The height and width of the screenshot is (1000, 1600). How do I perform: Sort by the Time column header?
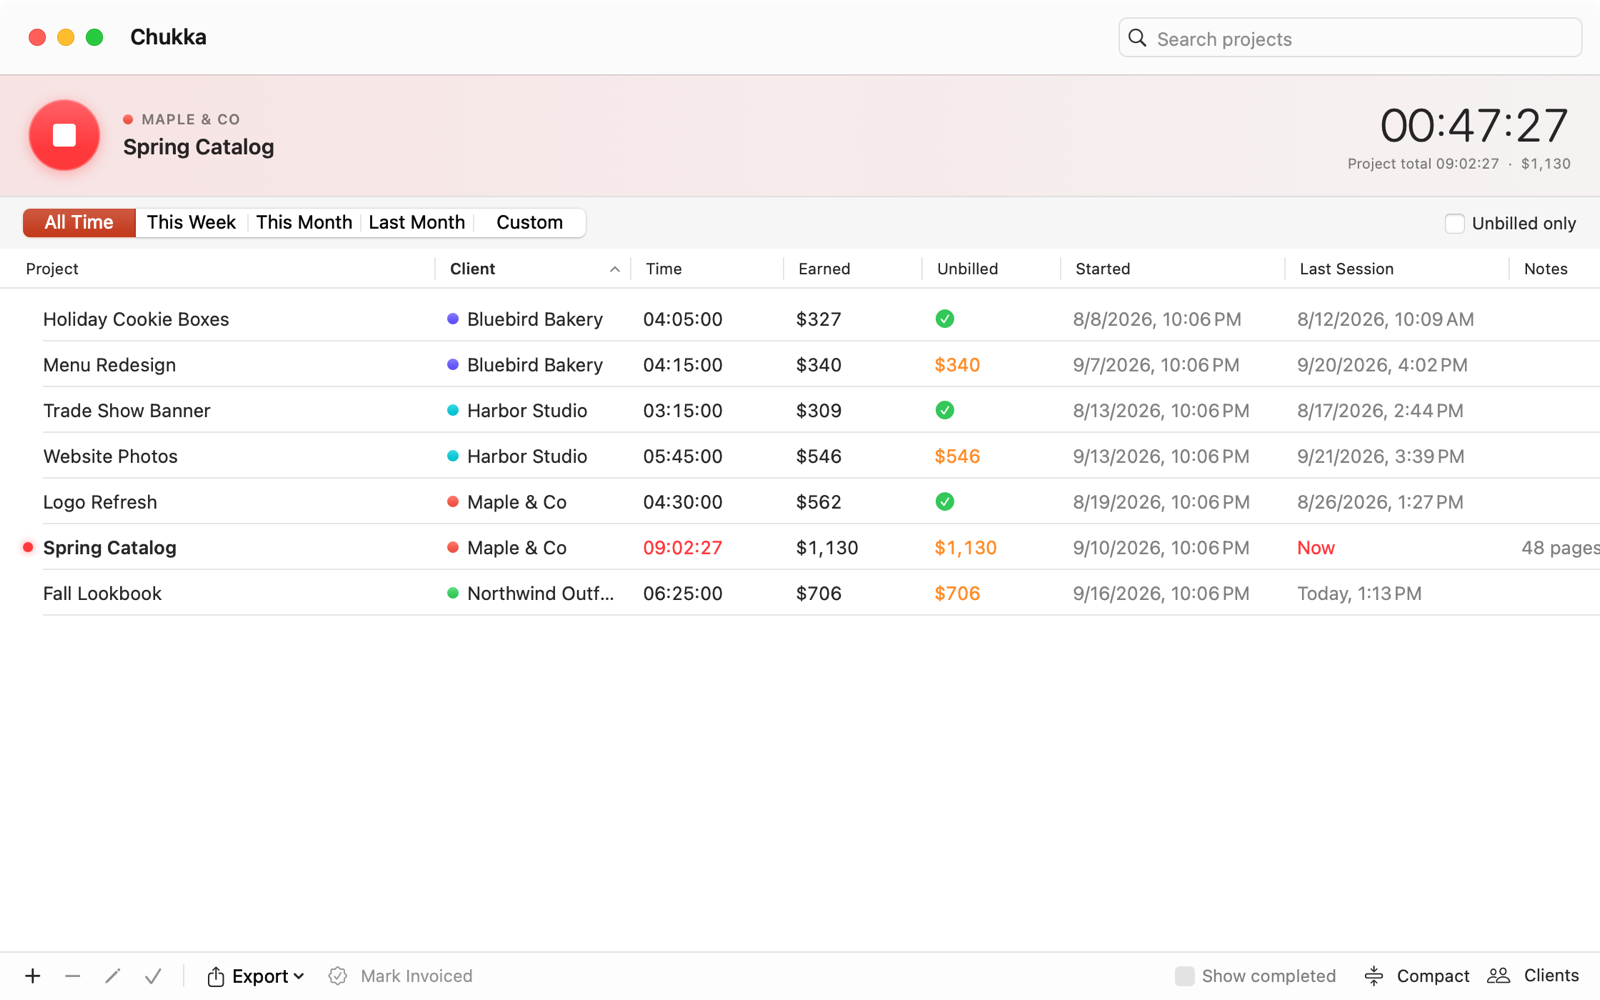[x=664, y=269]
